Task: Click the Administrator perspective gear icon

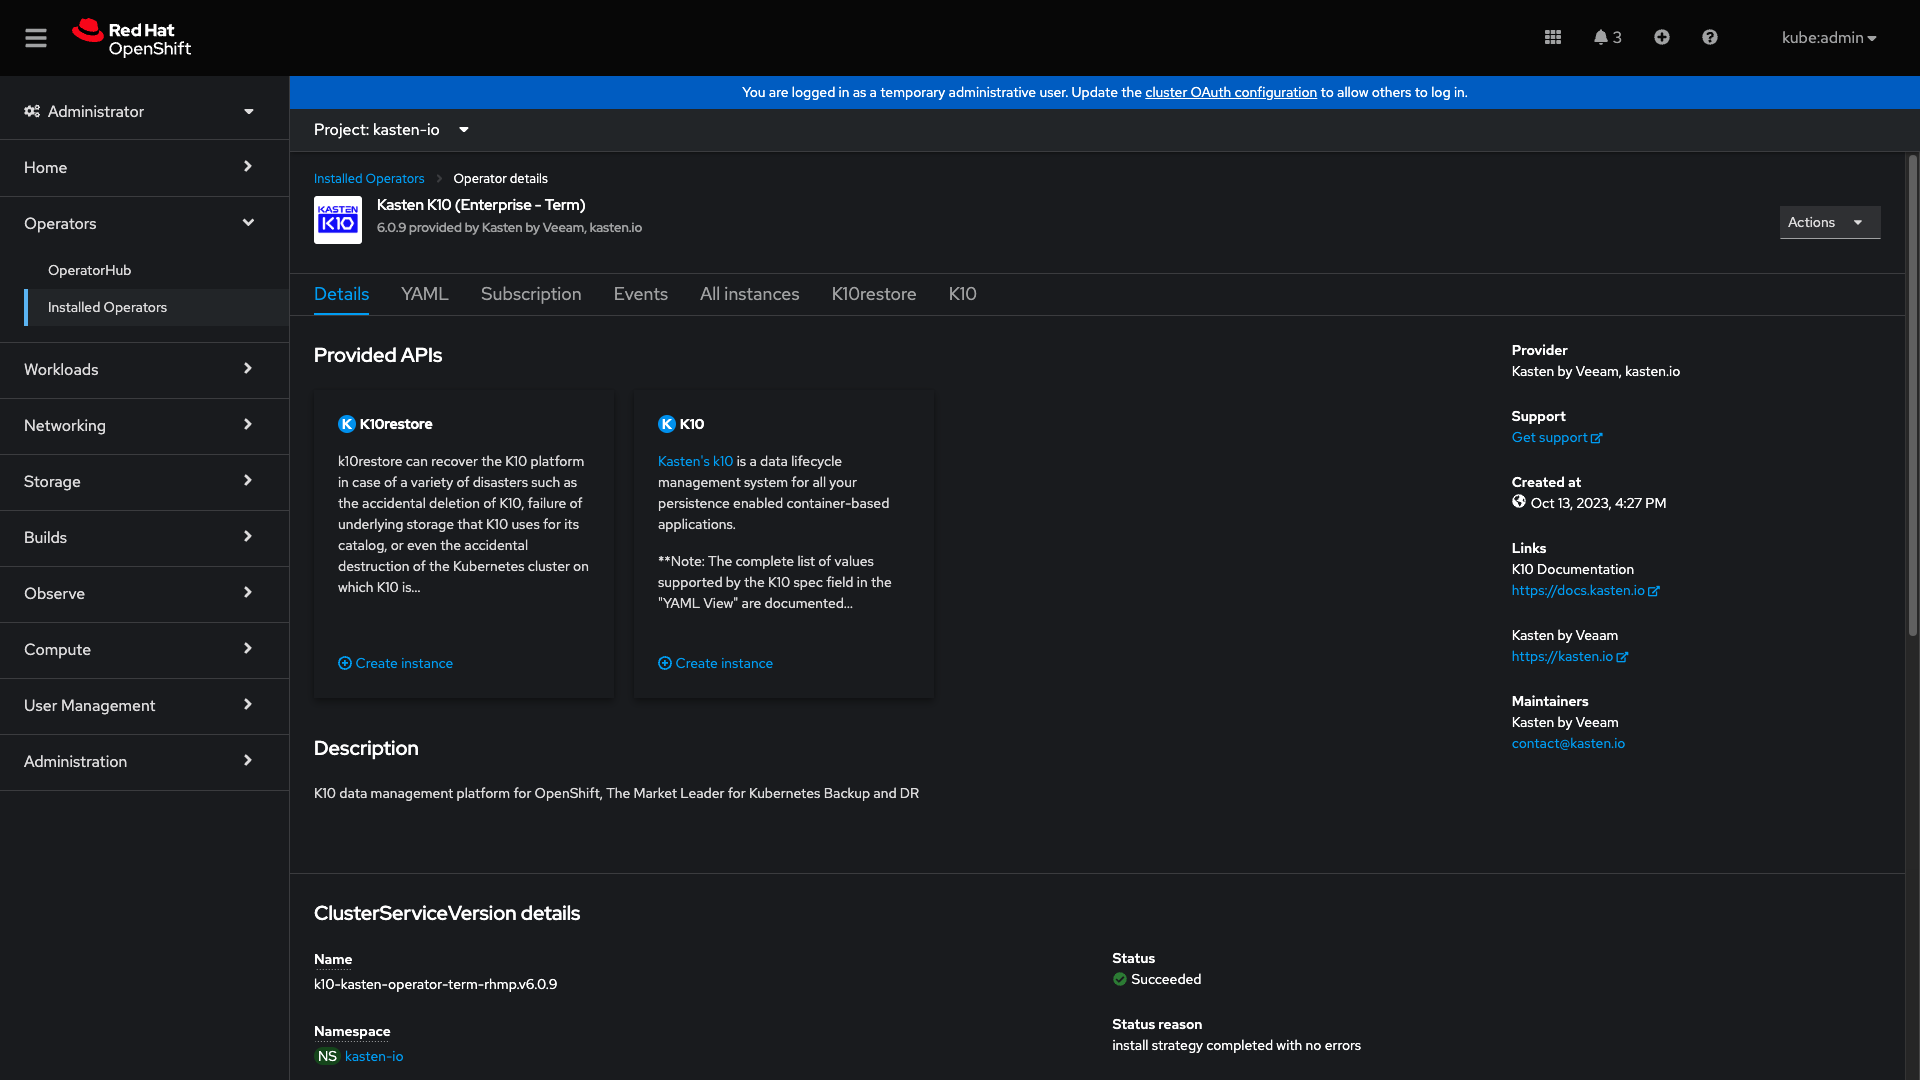Action: [x=32, y=111]
